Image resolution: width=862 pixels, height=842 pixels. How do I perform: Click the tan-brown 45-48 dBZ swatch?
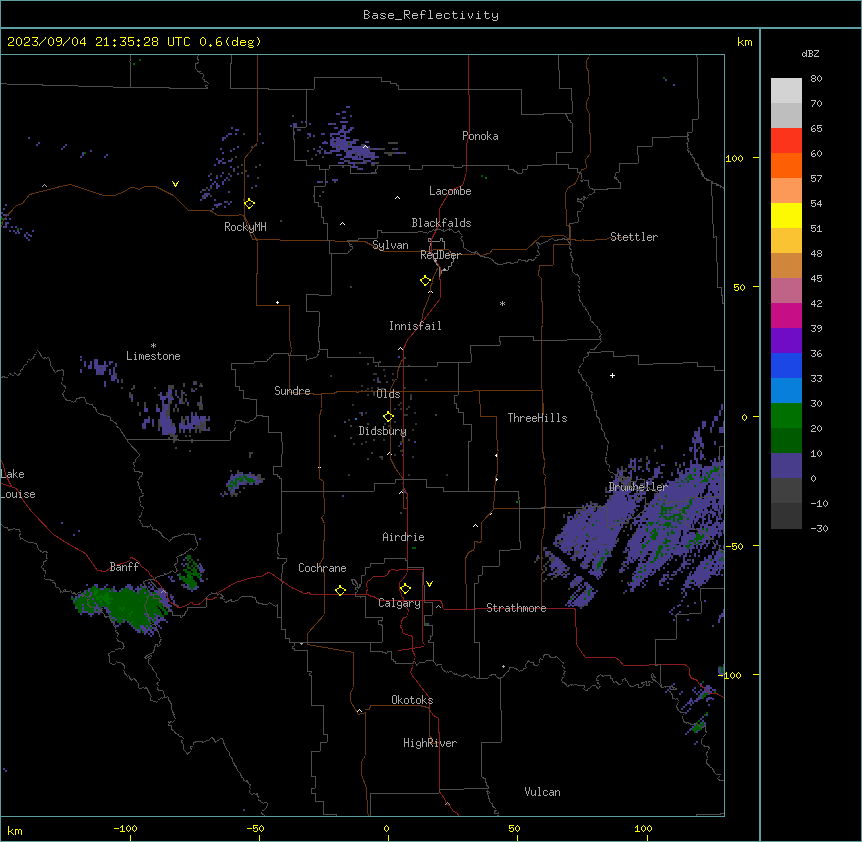pos(786,265)
